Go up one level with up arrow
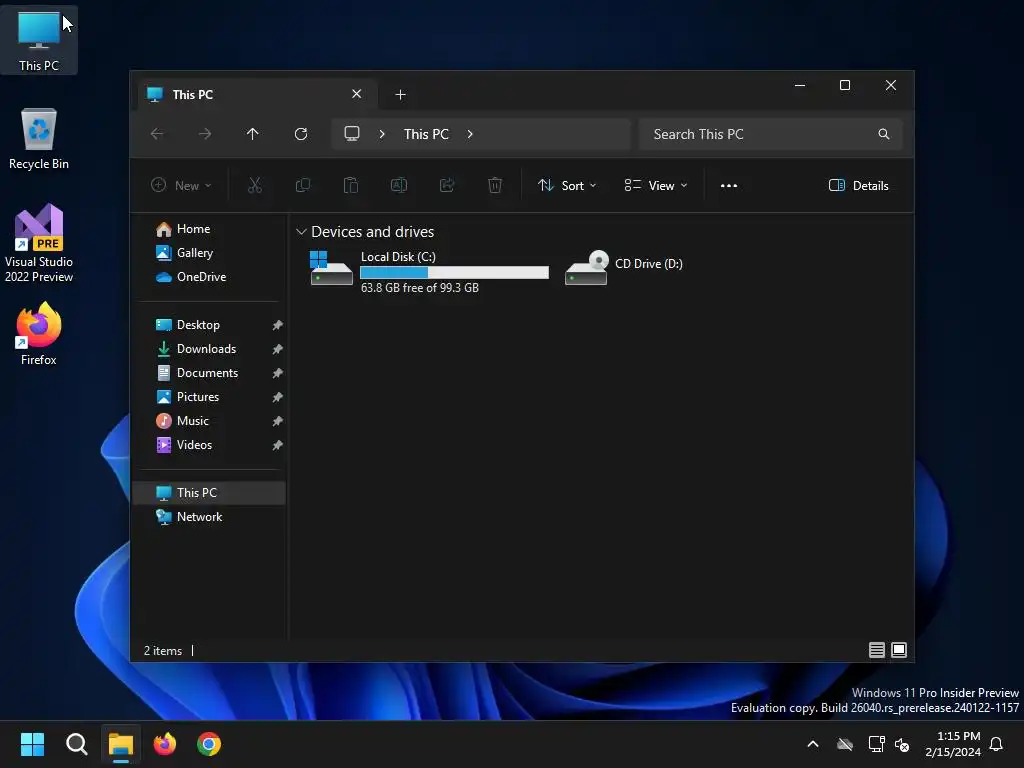 click(x=253, y=134)
